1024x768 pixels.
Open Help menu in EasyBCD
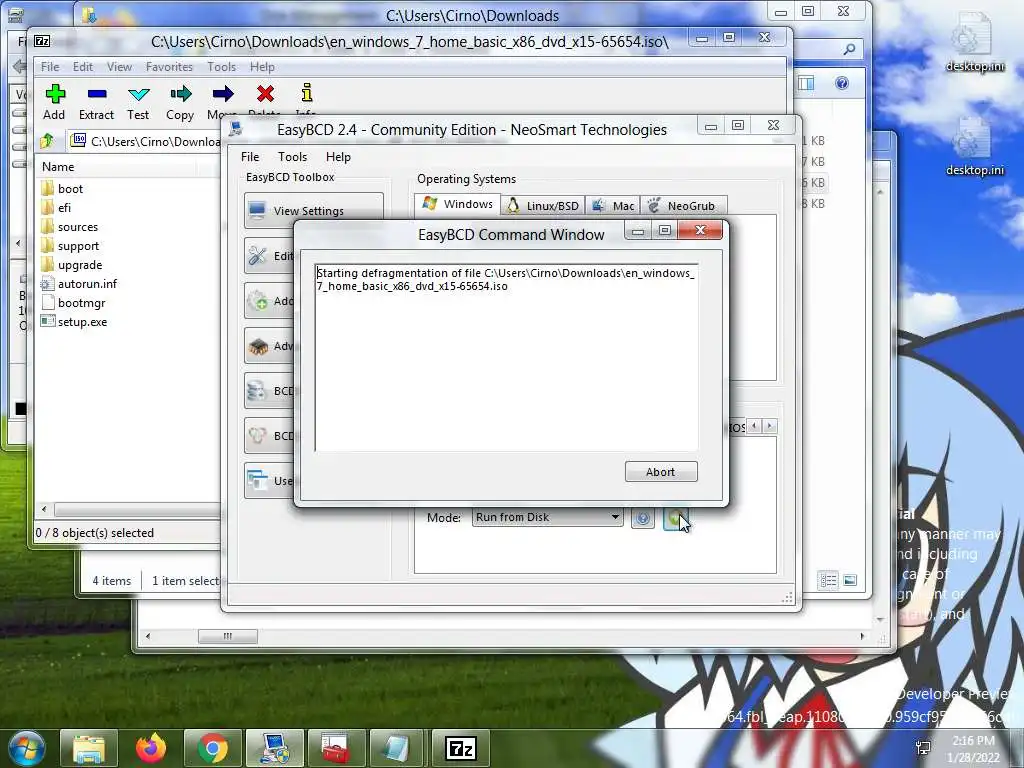[x=338, y=157]
